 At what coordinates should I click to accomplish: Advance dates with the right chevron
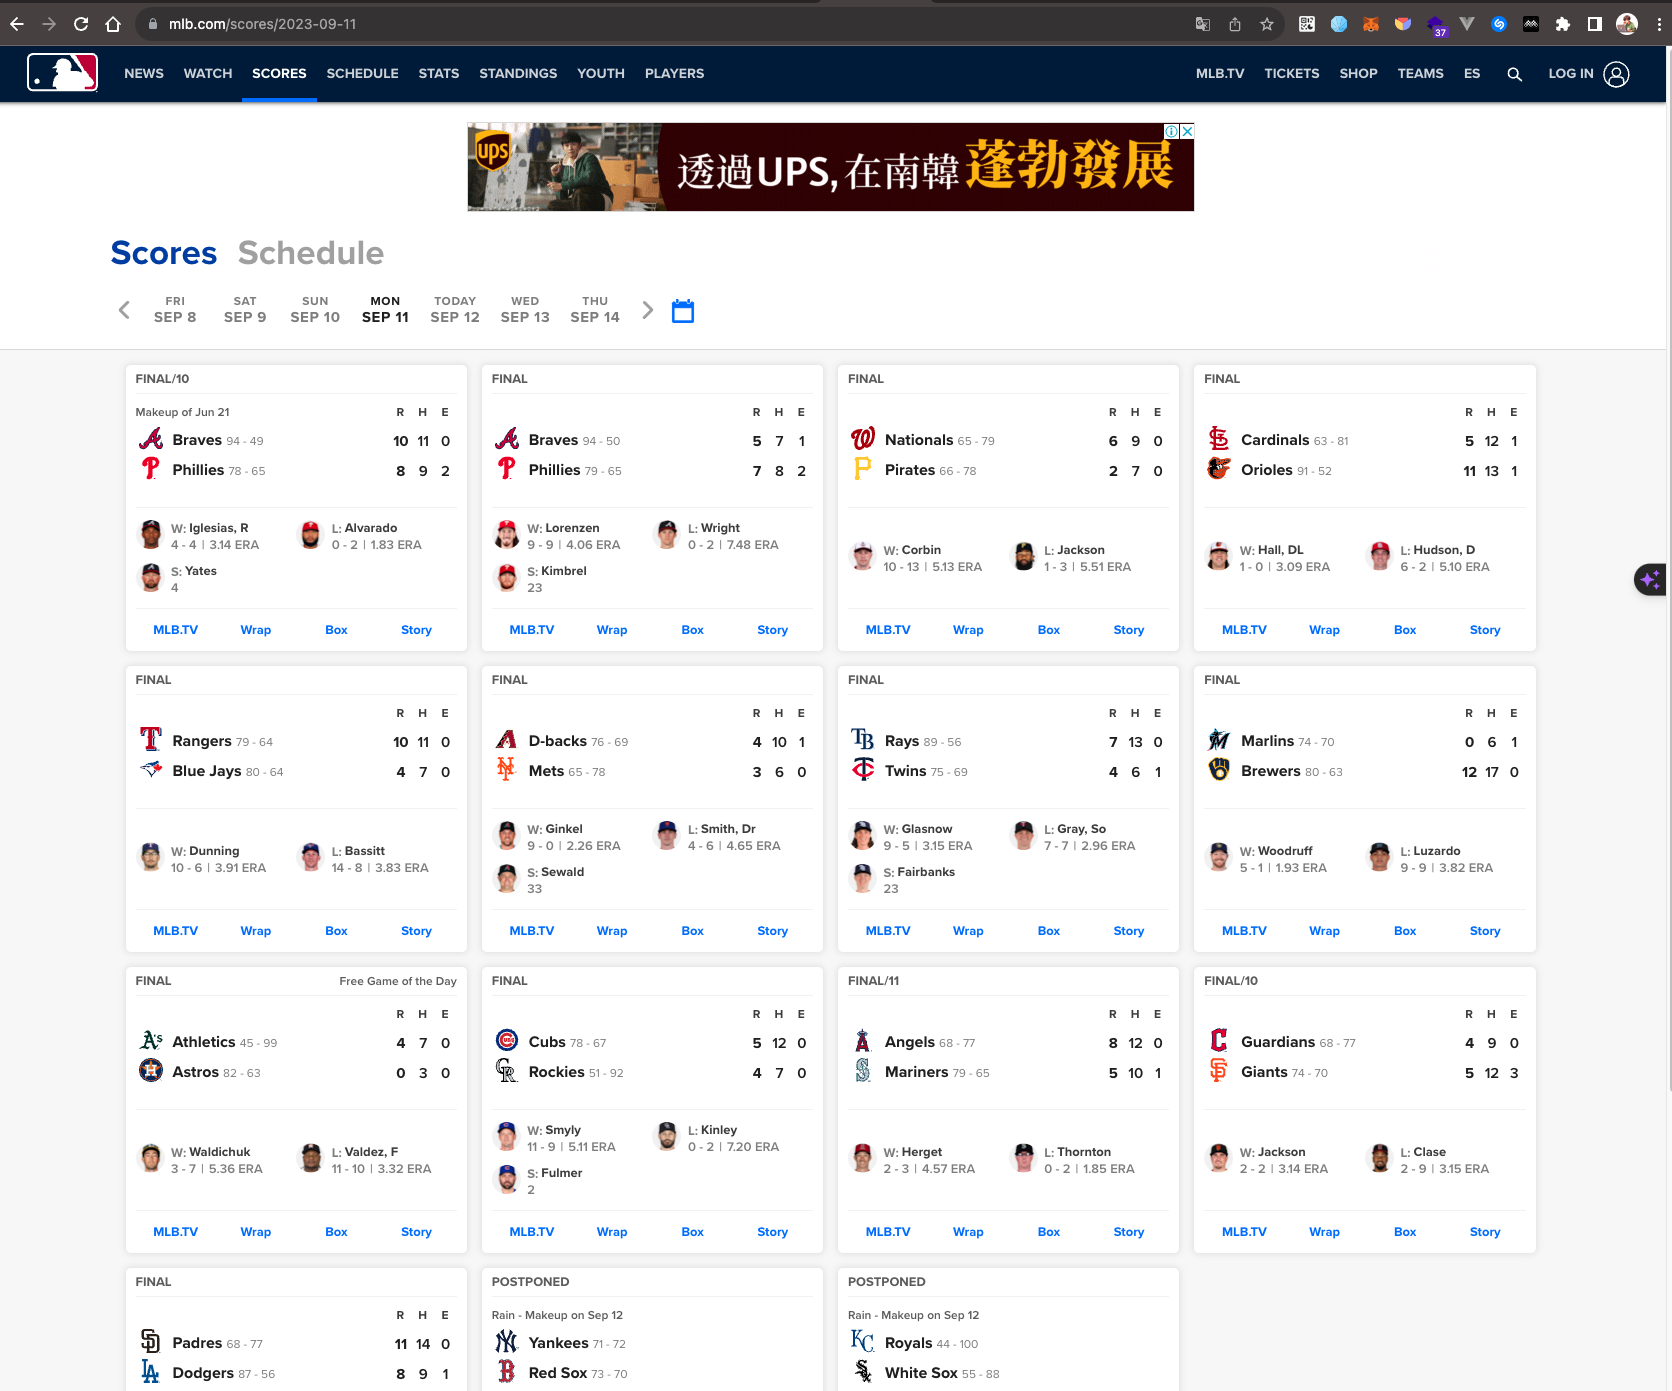coord(647,310)
